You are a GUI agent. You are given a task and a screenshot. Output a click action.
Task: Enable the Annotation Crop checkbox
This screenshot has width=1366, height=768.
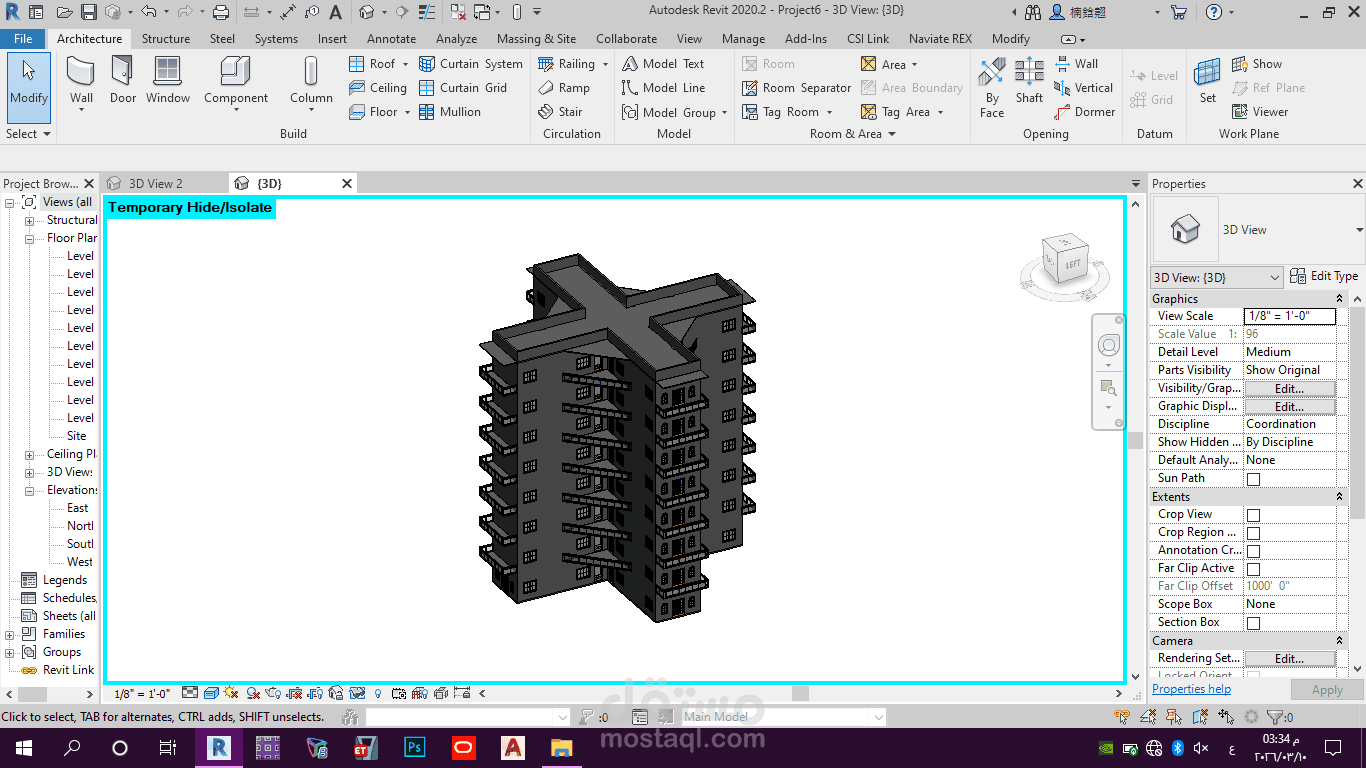[1253, 551]
